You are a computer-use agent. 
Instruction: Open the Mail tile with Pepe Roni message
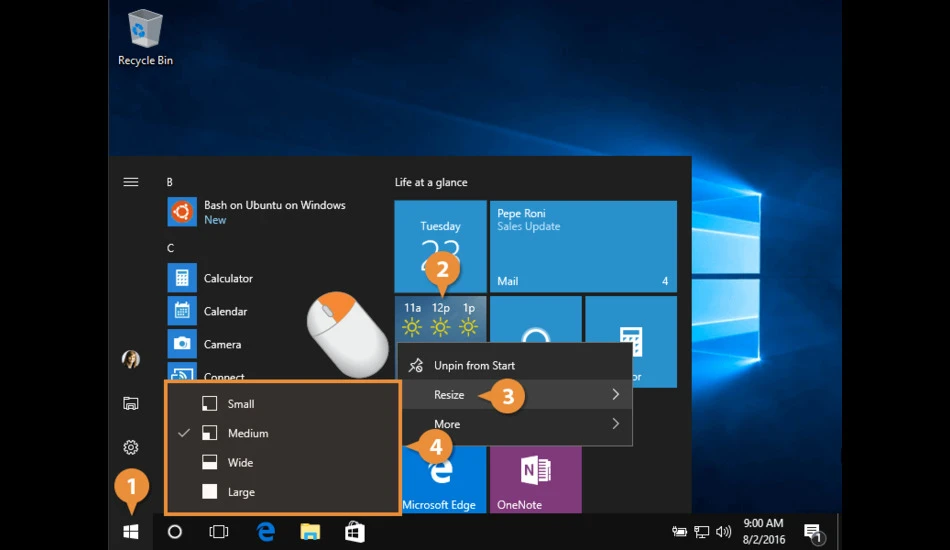[583, 247]
